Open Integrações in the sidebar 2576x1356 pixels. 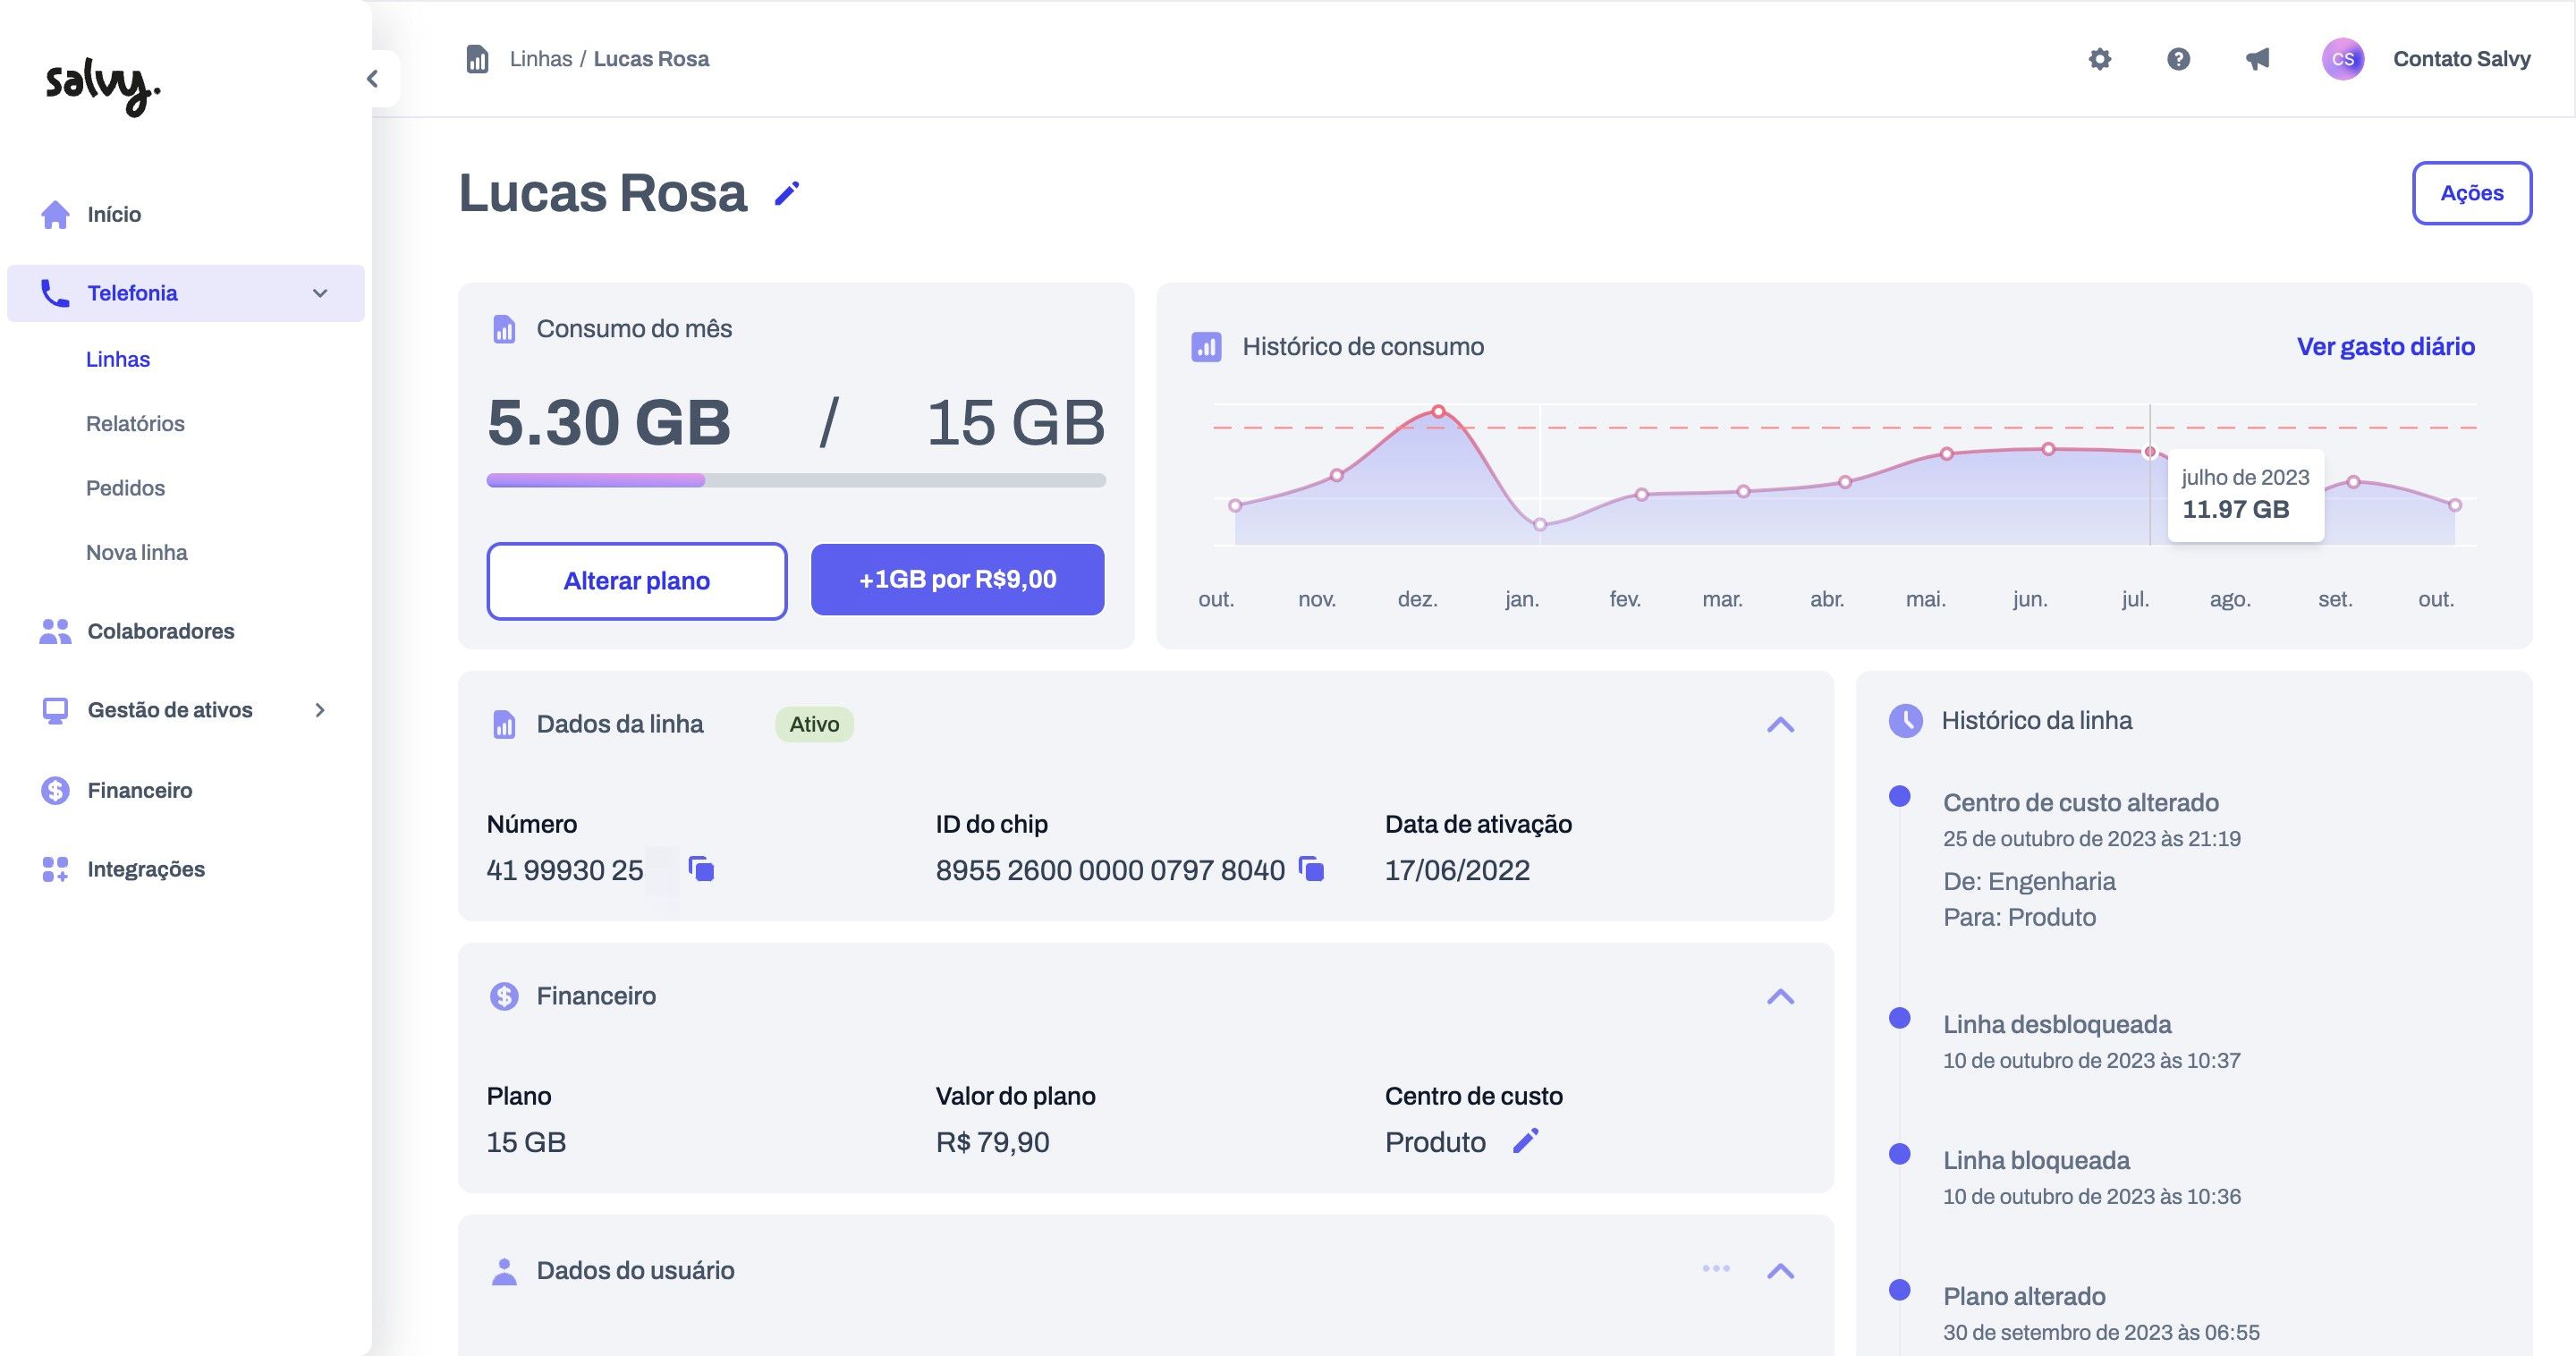pos(146,869)
